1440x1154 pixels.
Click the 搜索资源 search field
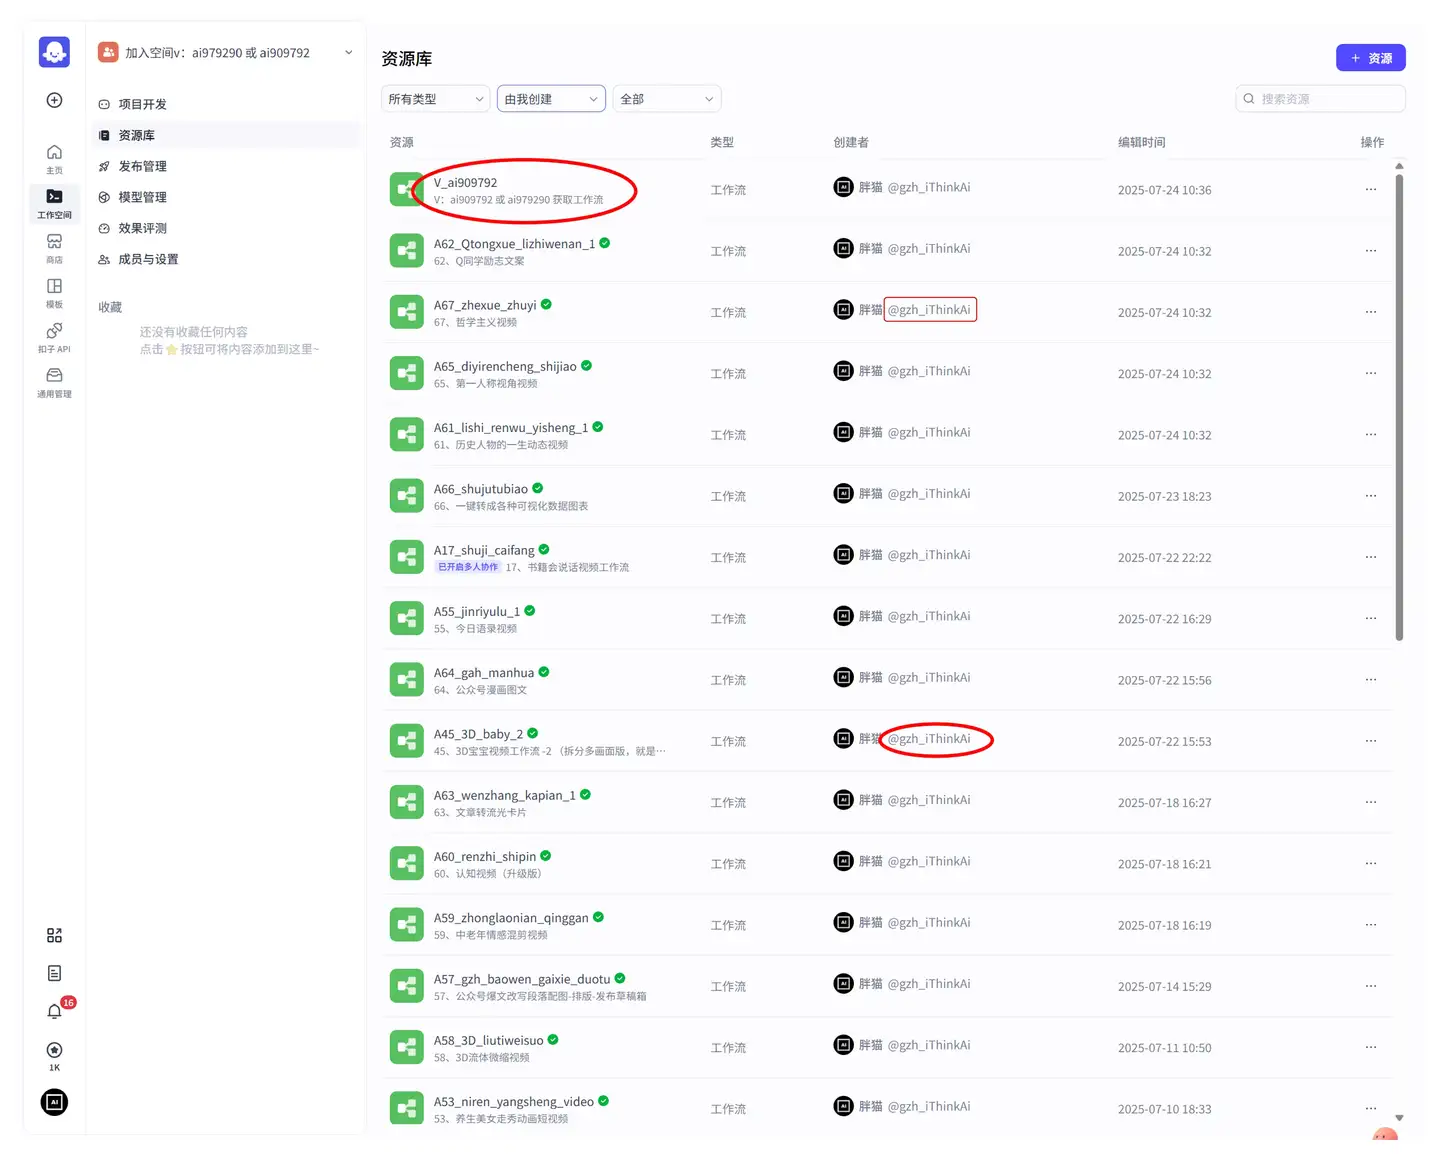point(1319,98)
